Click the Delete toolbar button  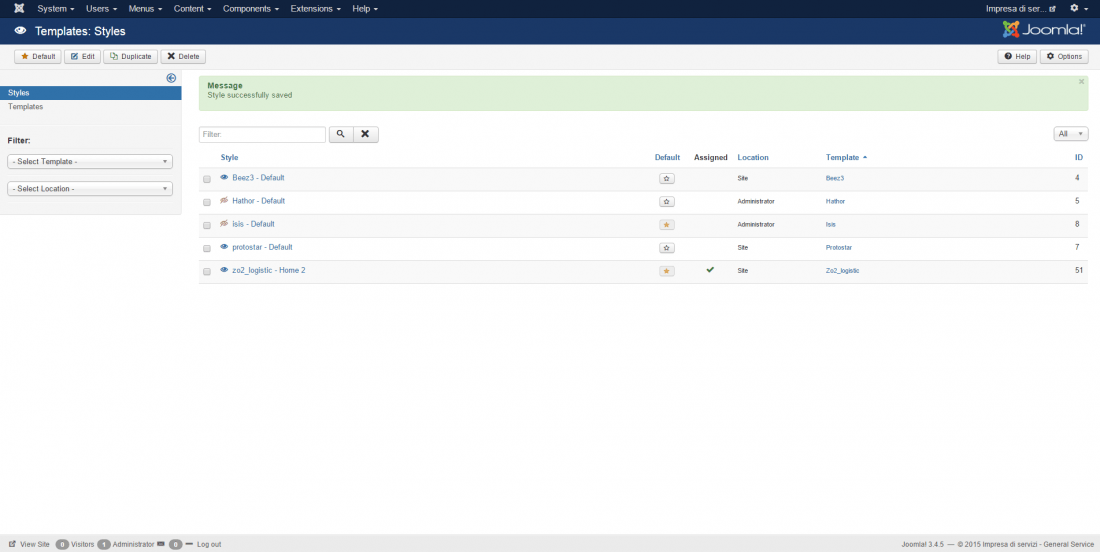(183, 57)
